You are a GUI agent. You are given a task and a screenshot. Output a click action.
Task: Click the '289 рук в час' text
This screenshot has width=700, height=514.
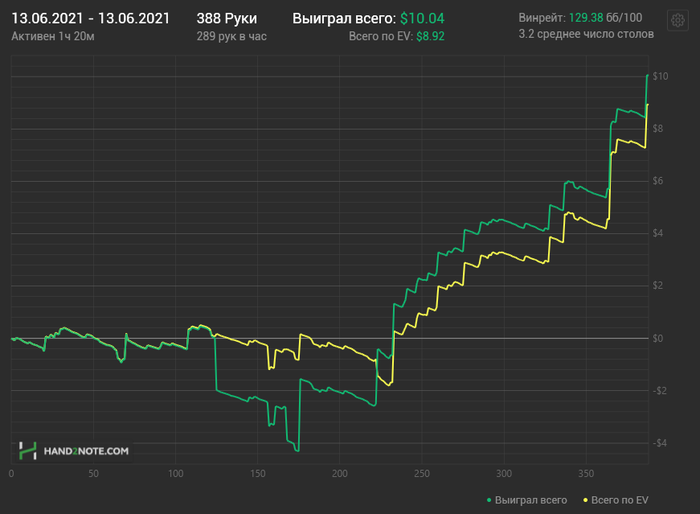click(x=232, y=36)
